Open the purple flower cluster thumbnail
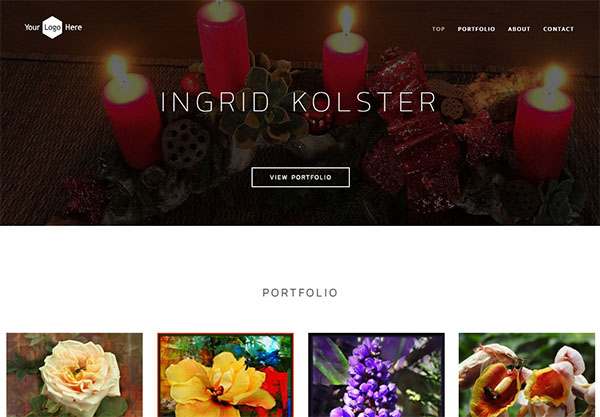Image resolution: width=600 pixels, height=417 pixels. (x=376, y=375)
